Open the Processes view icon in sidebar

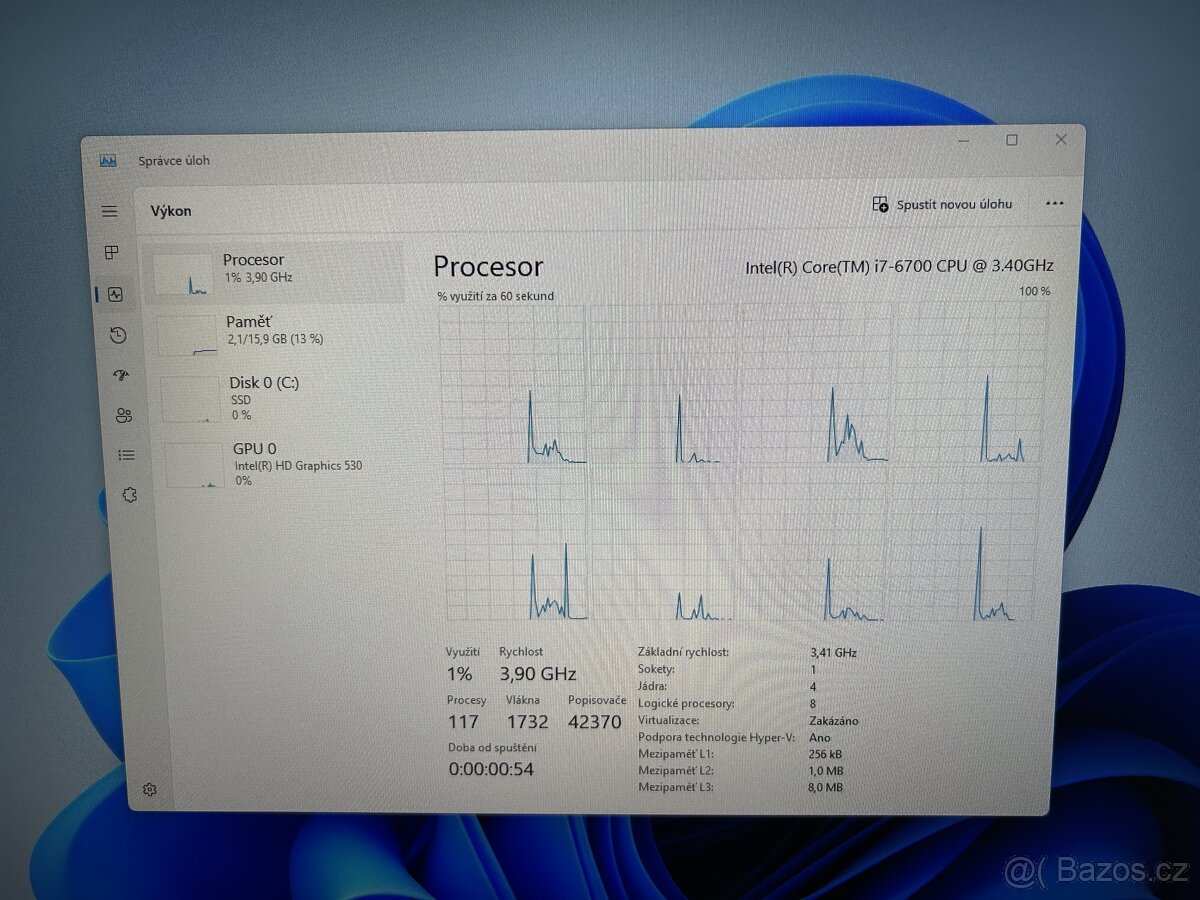tap(113, 253)
